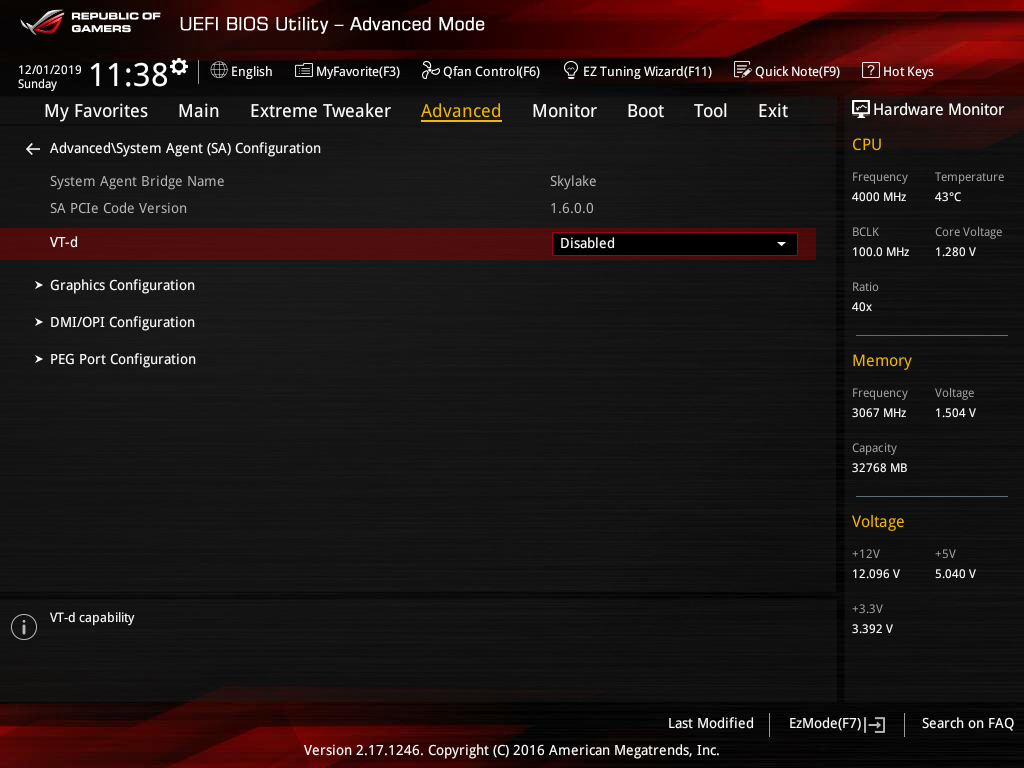
Task: Click the Hot Keys question mark icon
Action: 871,70
